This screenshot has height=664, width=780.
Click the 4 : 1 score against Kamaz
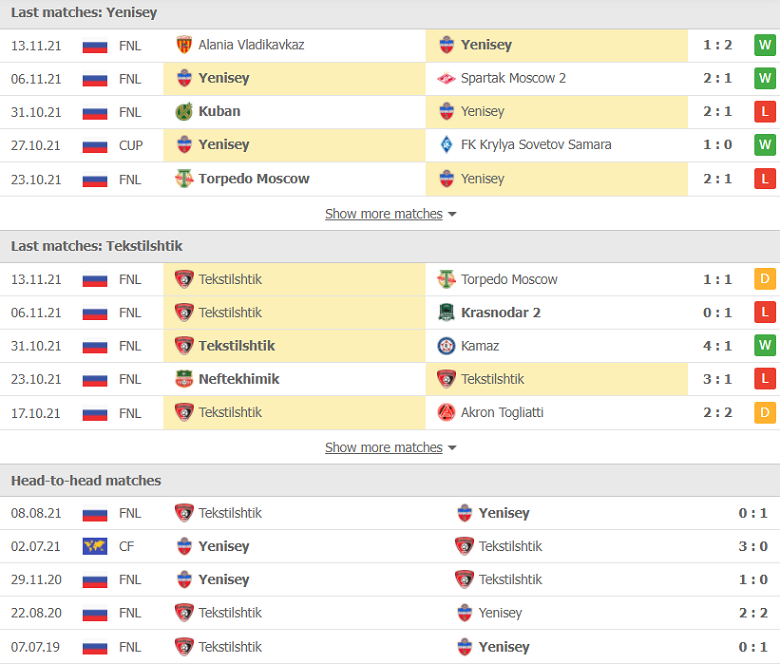tap(717, 346)
